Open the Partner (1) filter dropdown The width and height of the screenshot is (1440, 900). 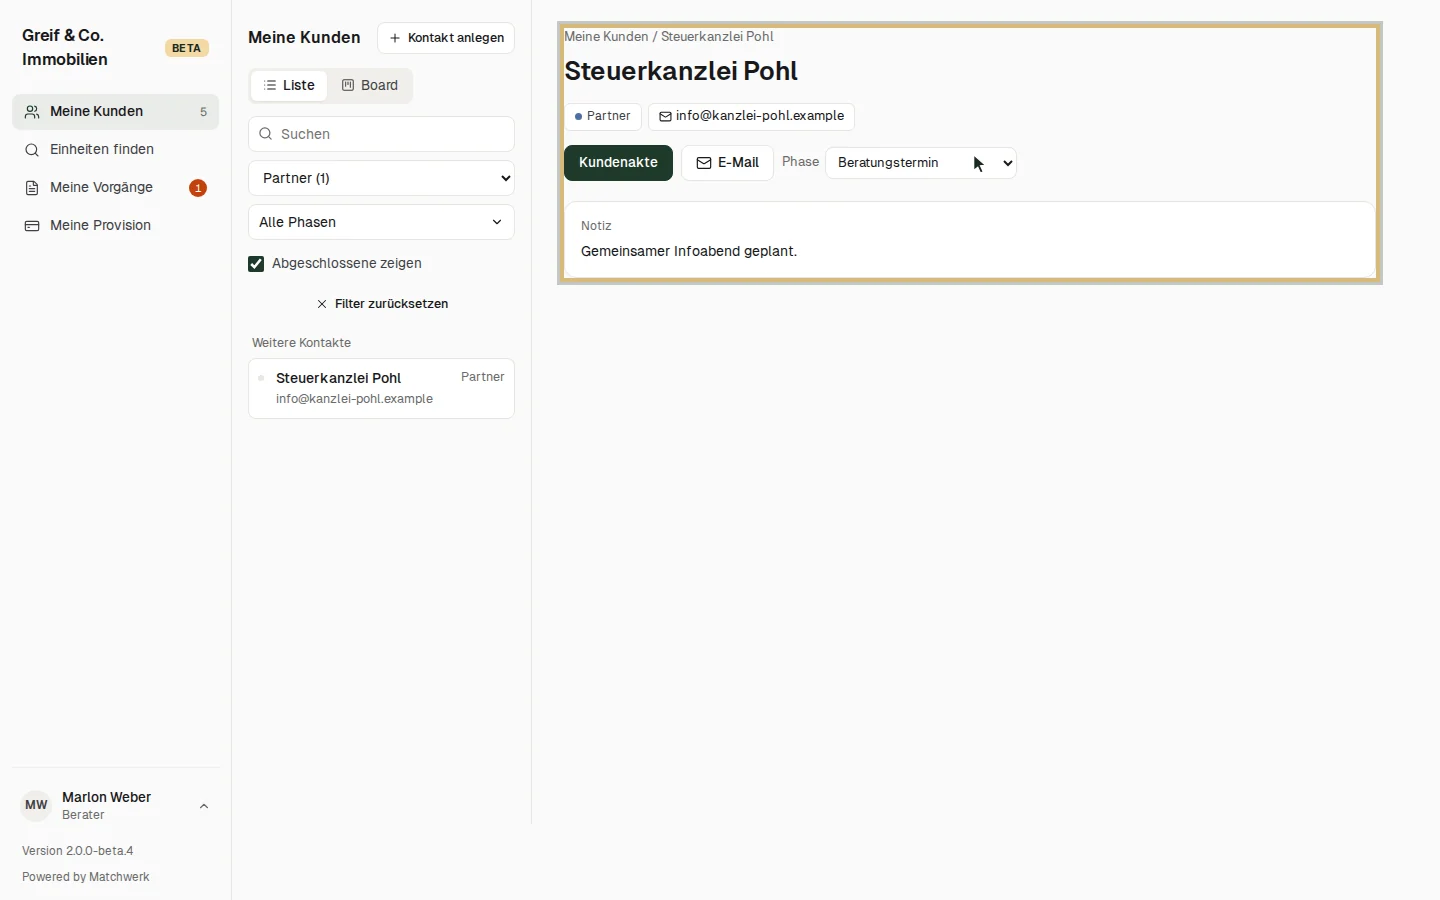(x=381, y=178)
